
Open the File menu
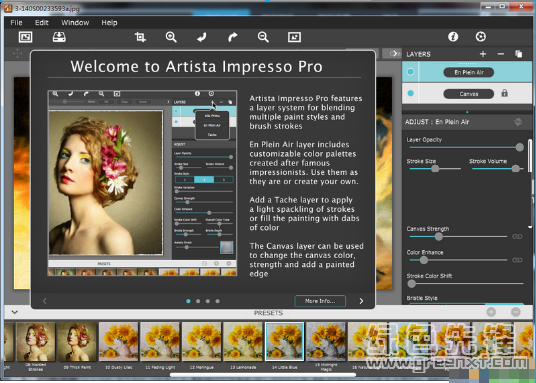pos(16,23)
